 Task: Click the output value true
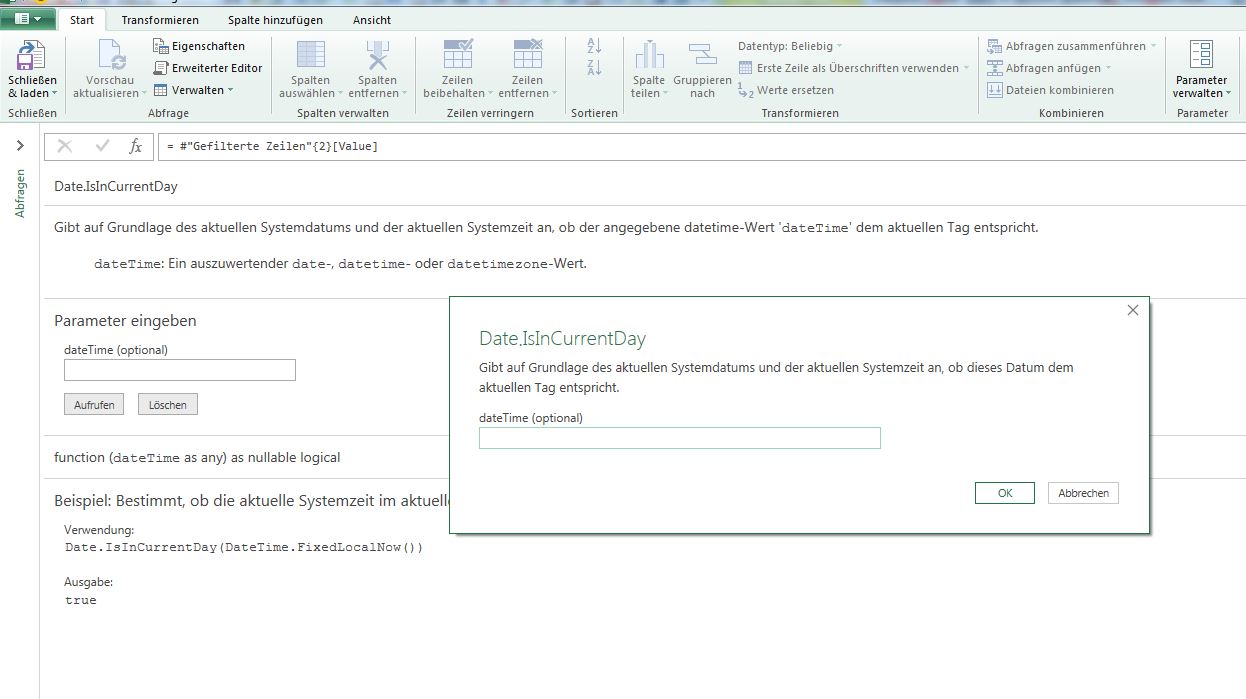point(81,600)
